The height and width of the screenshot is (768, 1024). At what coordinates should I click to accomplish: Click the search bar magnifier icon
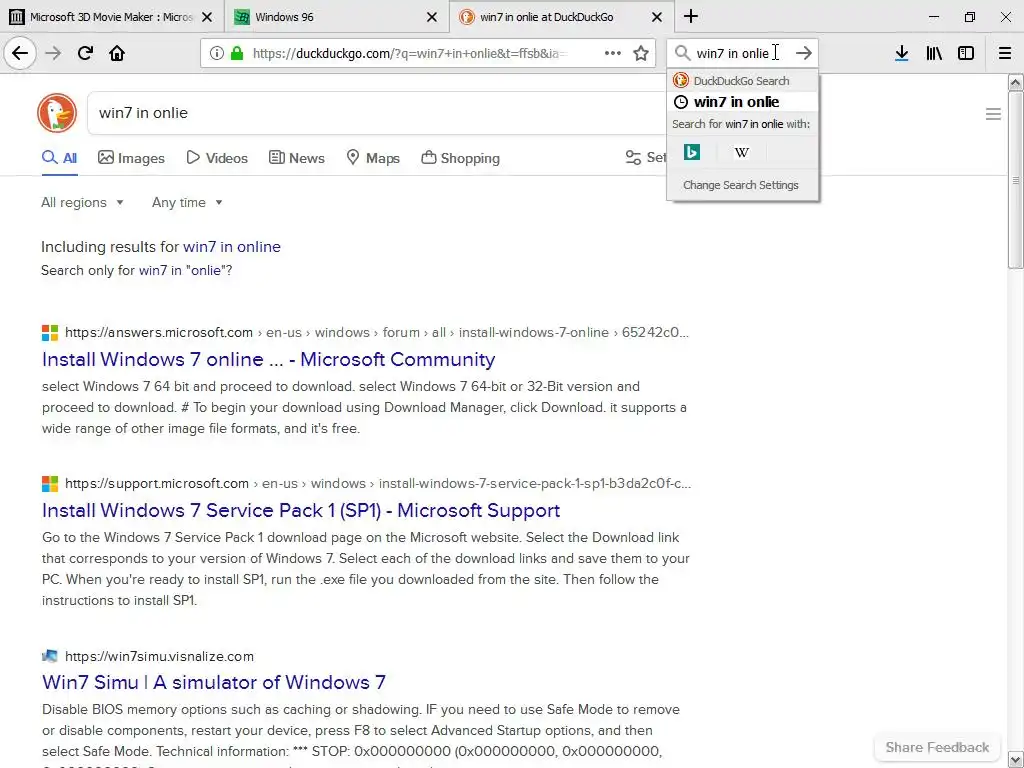click(x=682, y=53)
